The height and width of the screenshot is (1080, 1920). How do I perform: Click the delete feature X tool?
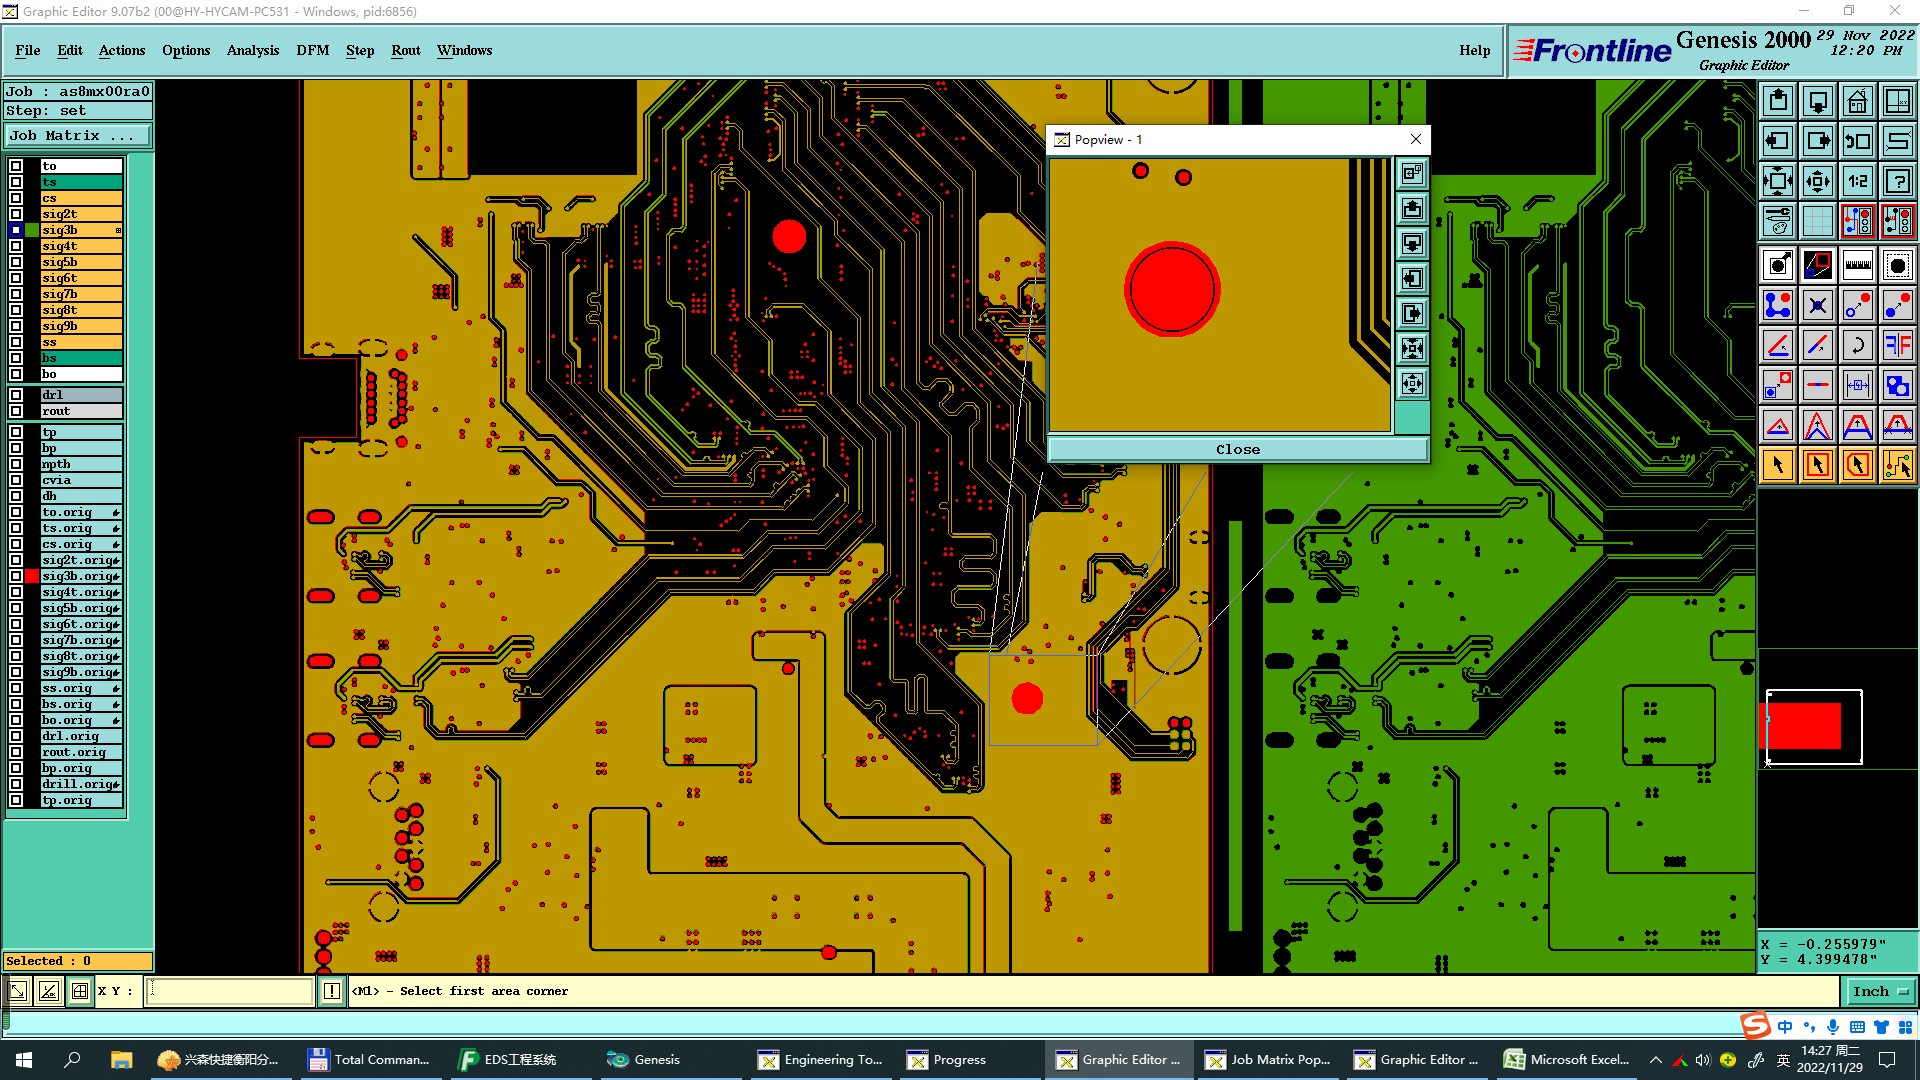[x=1817, y=306]
